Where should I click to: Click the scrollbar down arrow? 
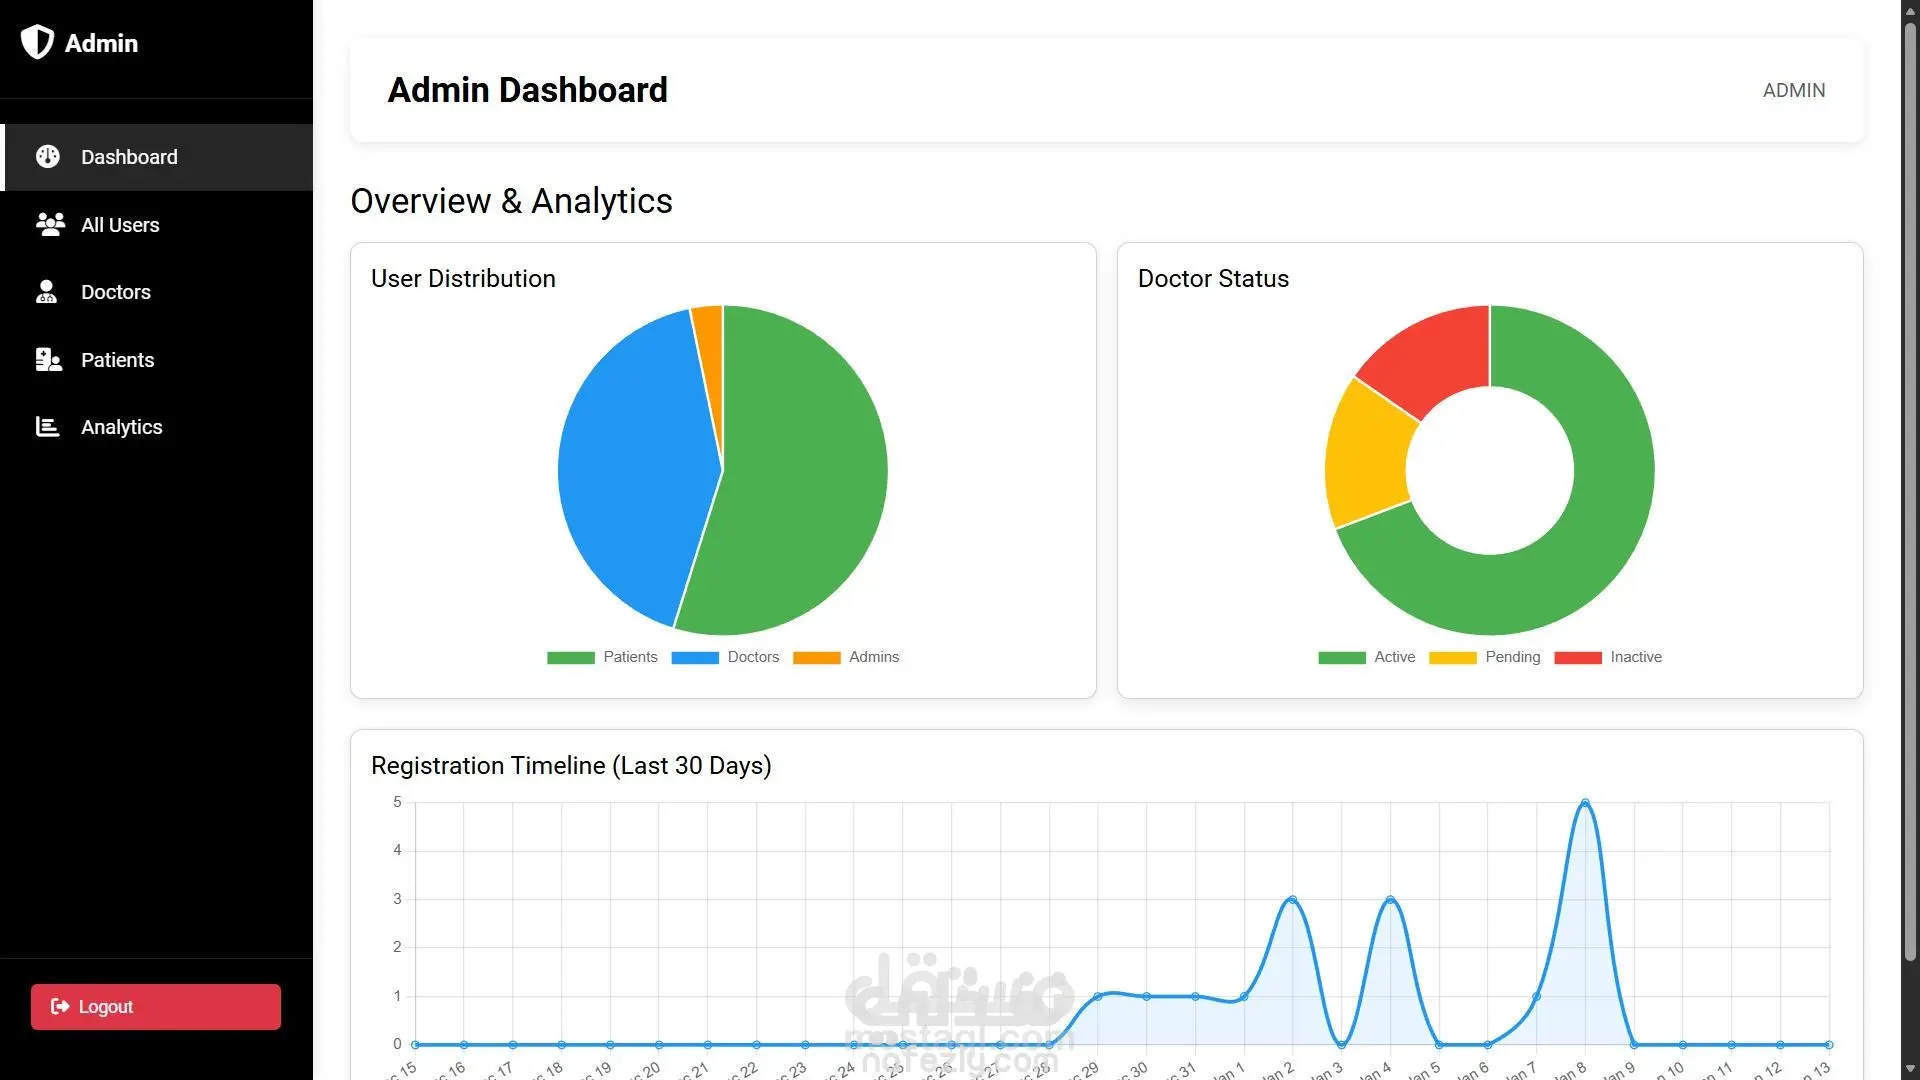pos(1910,1069)
